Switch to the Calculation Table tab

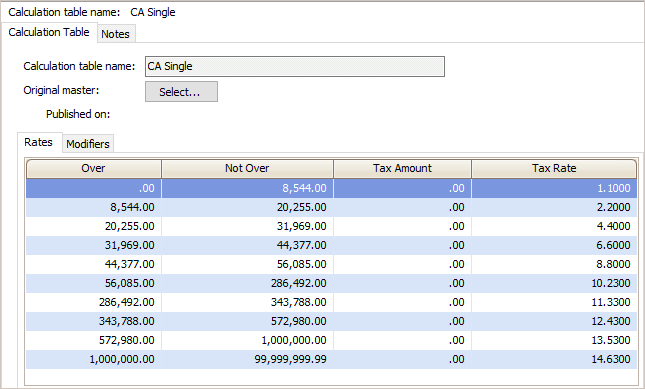coord(49,32)
